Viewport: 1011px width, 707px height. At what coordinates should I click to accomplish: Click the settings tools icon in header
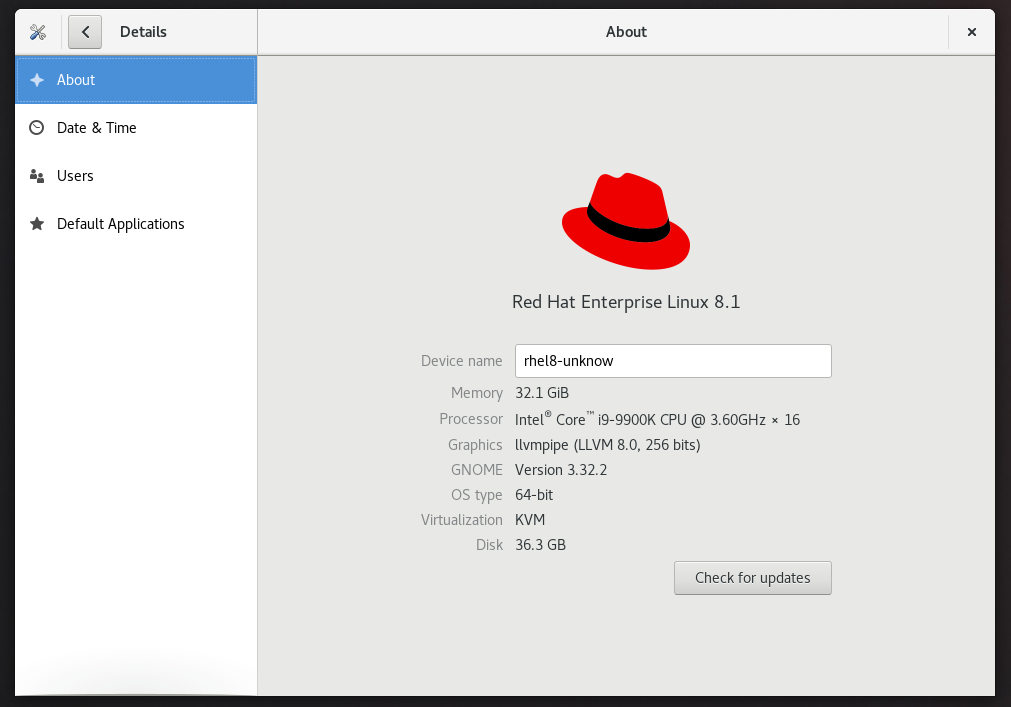pos(38,32)
